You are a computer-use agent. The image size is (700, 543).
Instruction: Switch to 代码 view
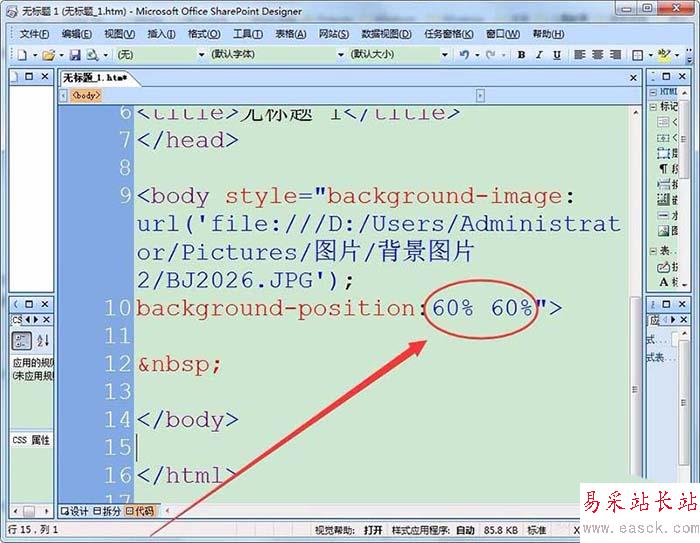[140, 511]
